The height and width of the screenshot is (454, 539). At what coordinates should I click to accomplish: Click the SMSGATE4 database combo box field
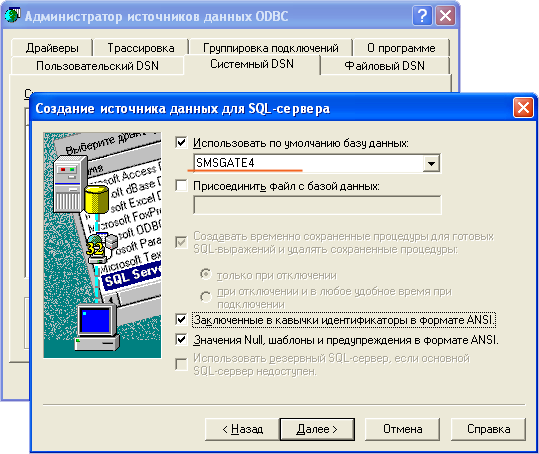[317, 163]
